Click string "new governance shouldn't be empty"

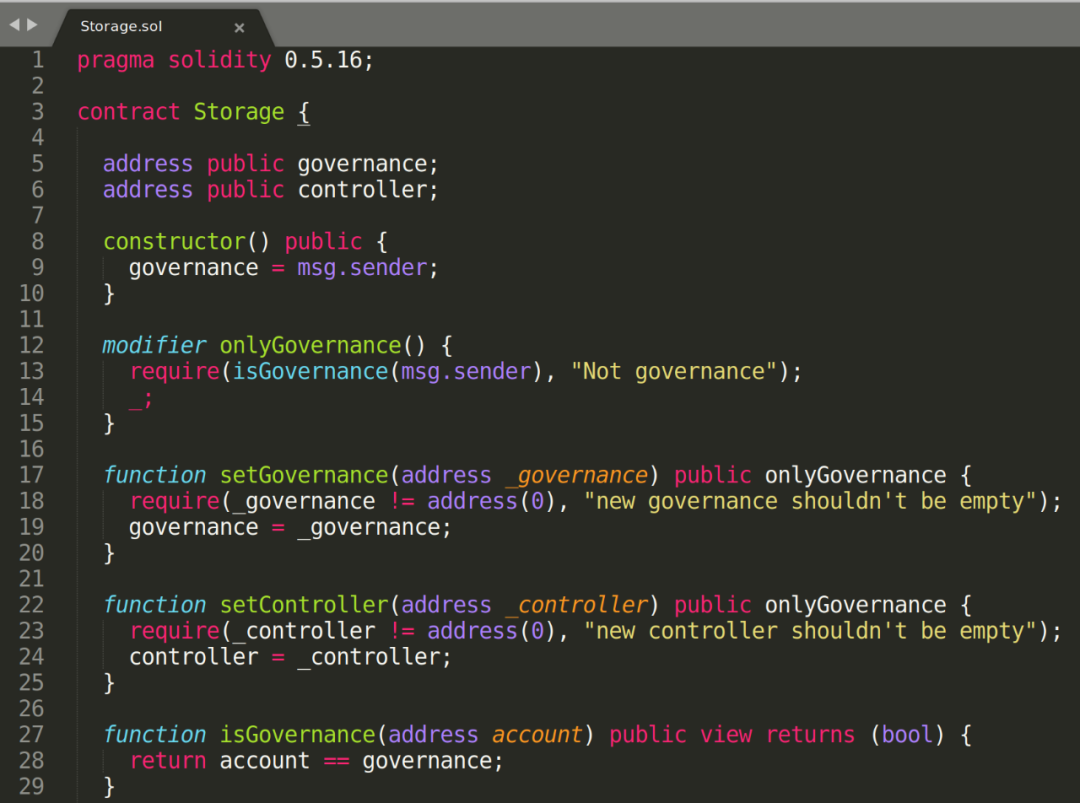click(810, 501)
